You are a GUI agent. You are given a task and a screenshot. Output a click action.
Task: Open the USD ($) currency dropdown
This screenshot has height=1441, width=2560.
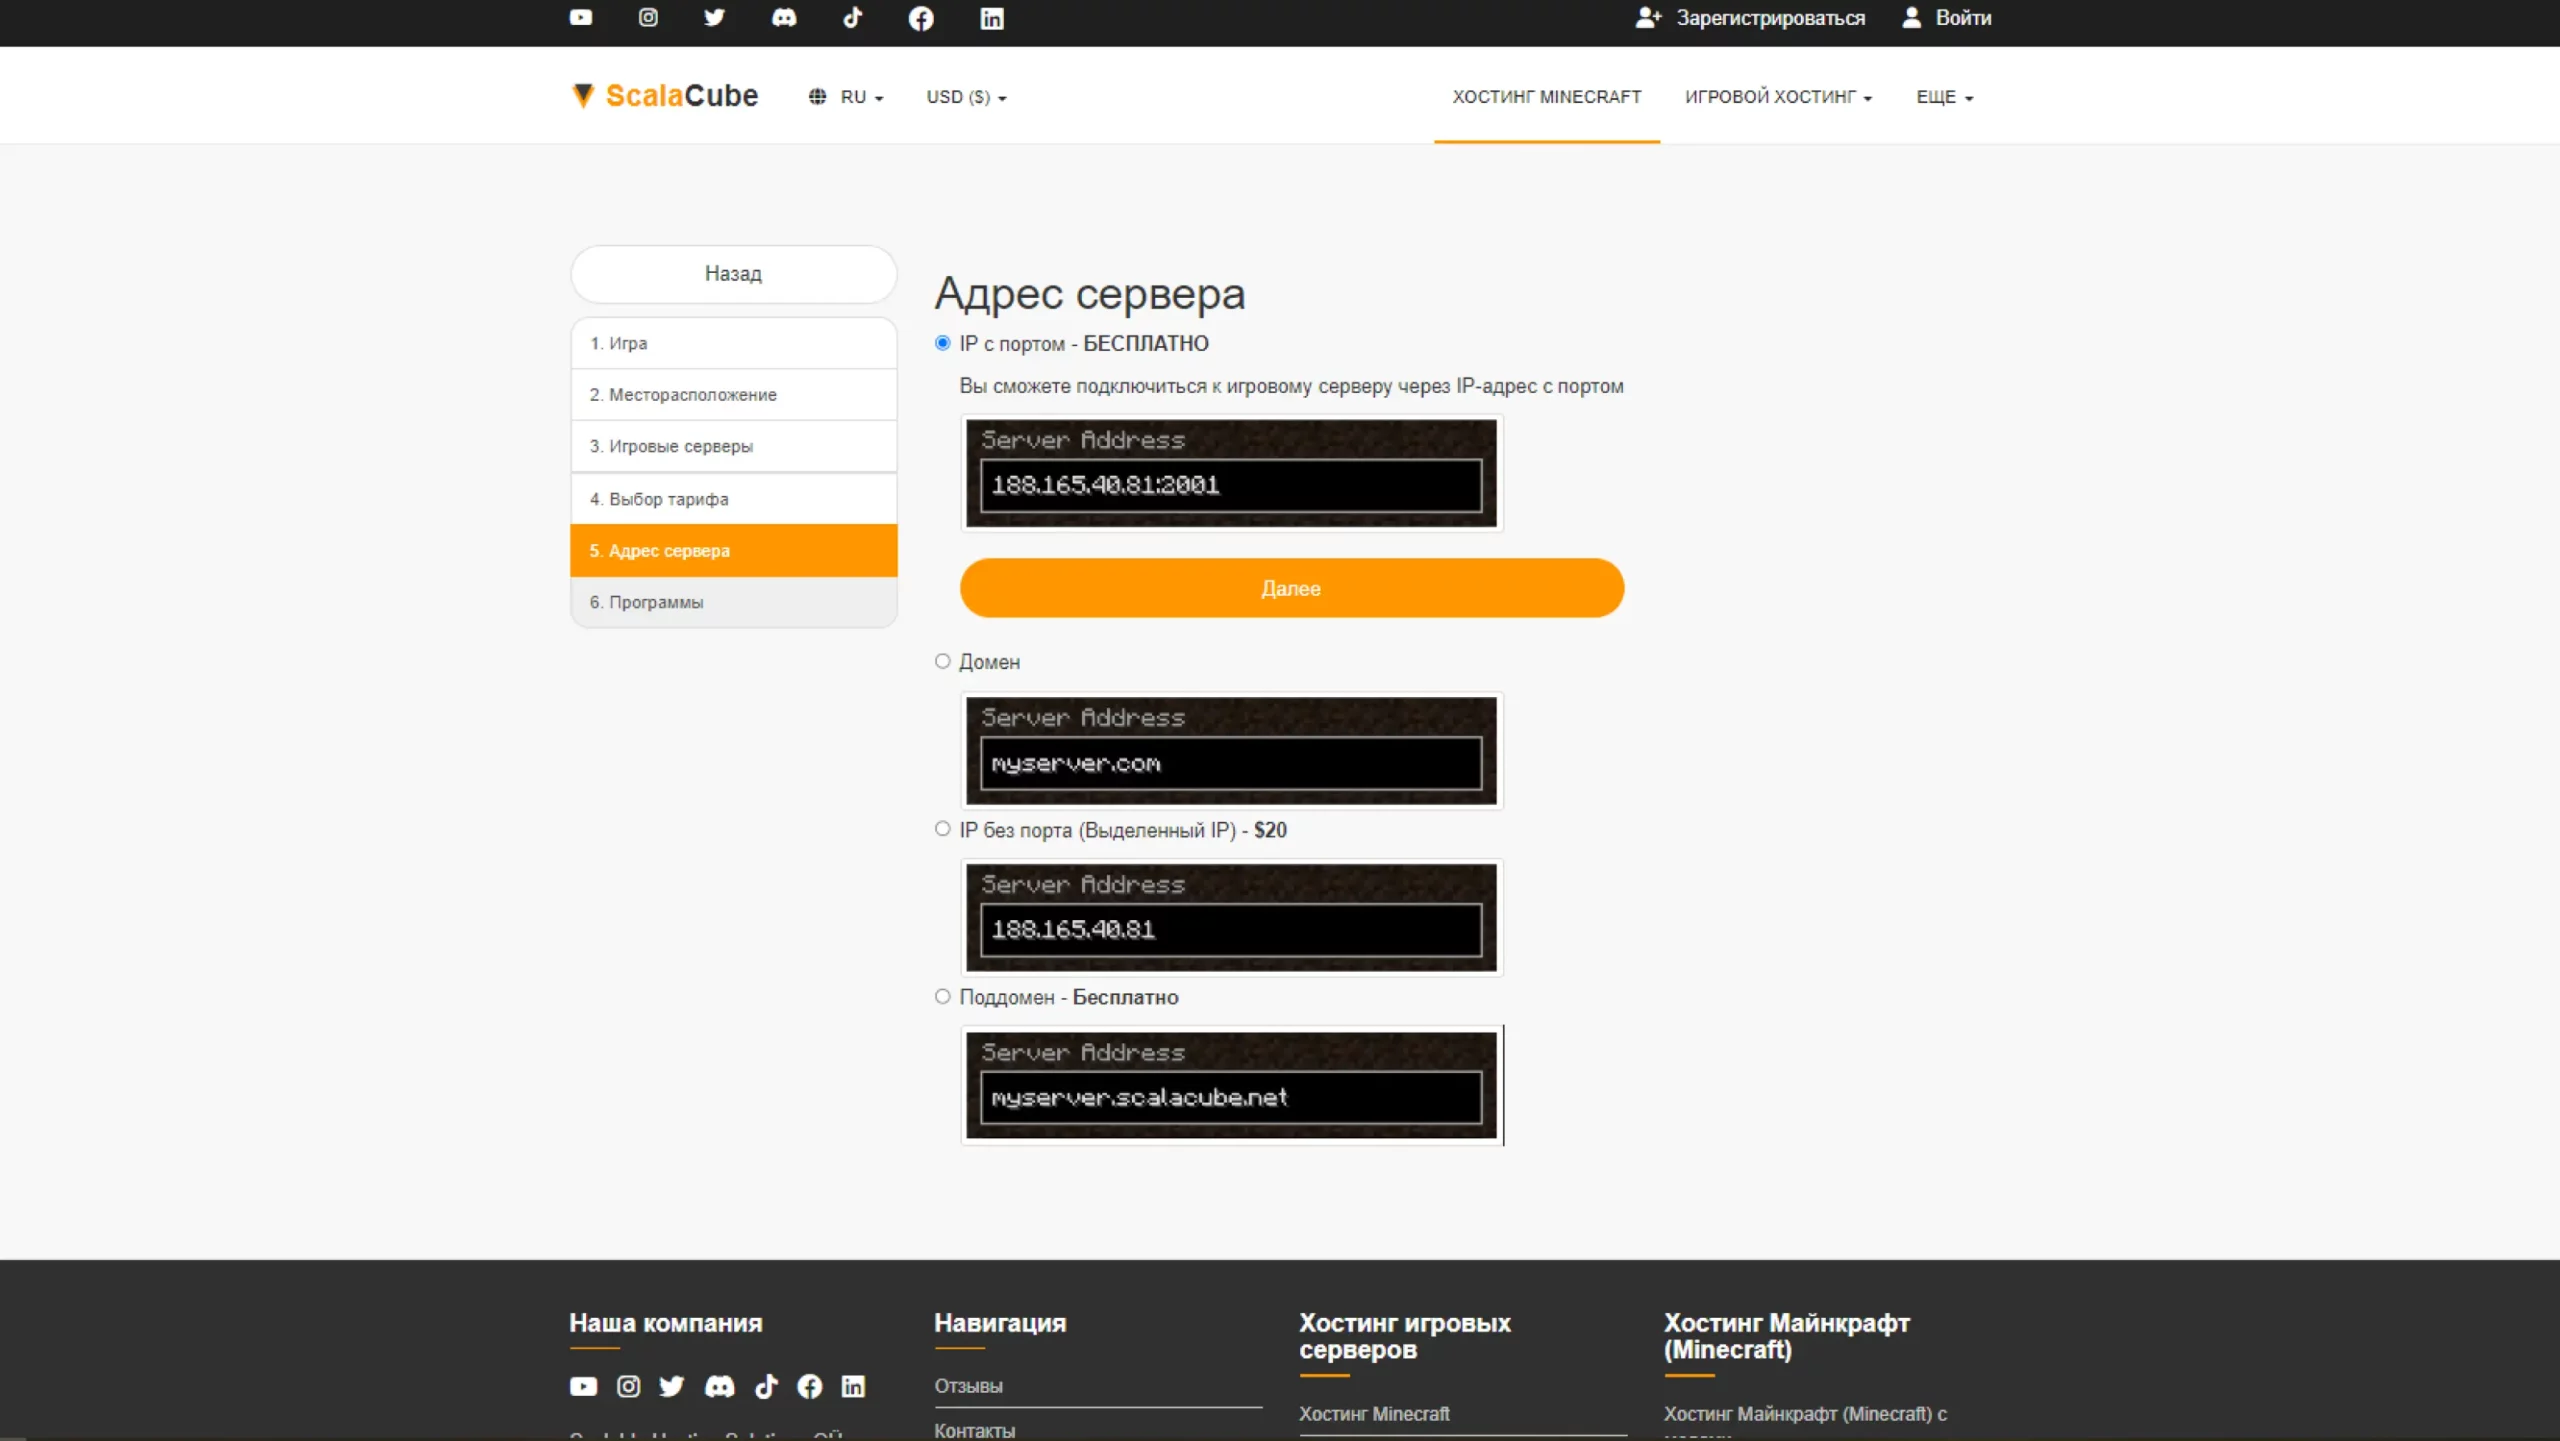click(966, 97)
